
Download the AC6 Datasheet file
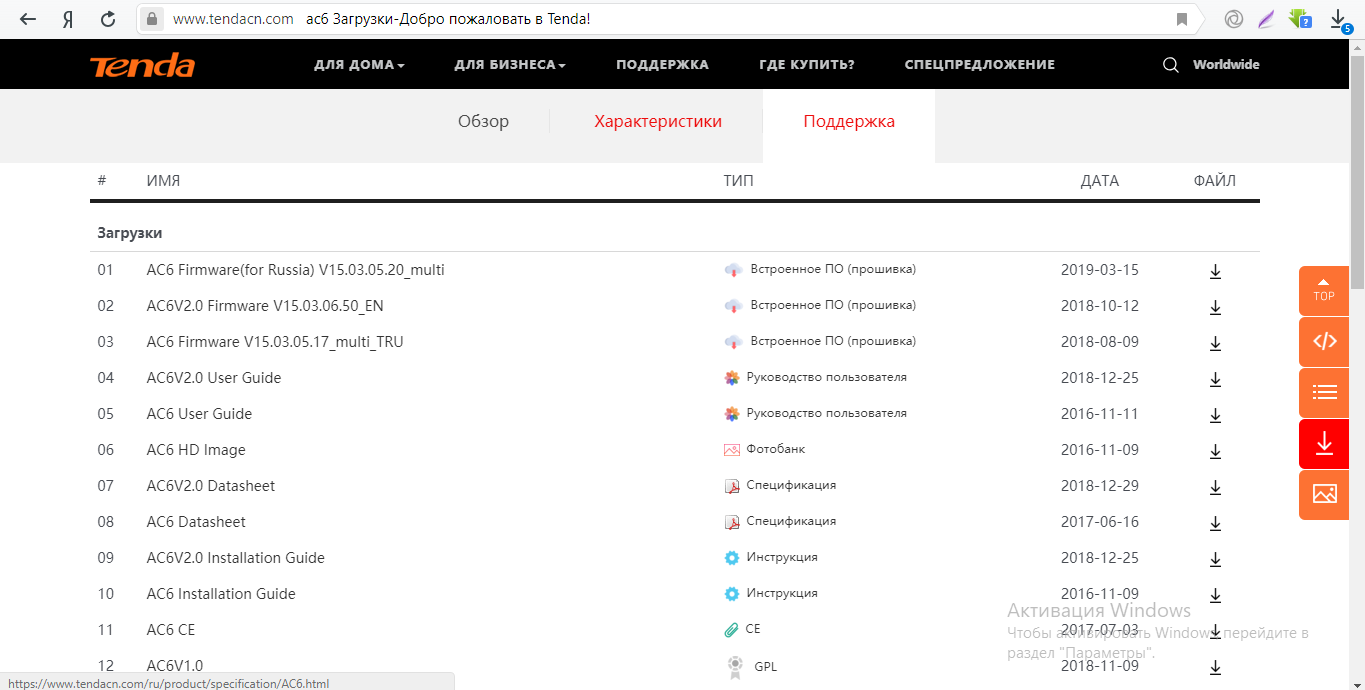(1215, 524)
